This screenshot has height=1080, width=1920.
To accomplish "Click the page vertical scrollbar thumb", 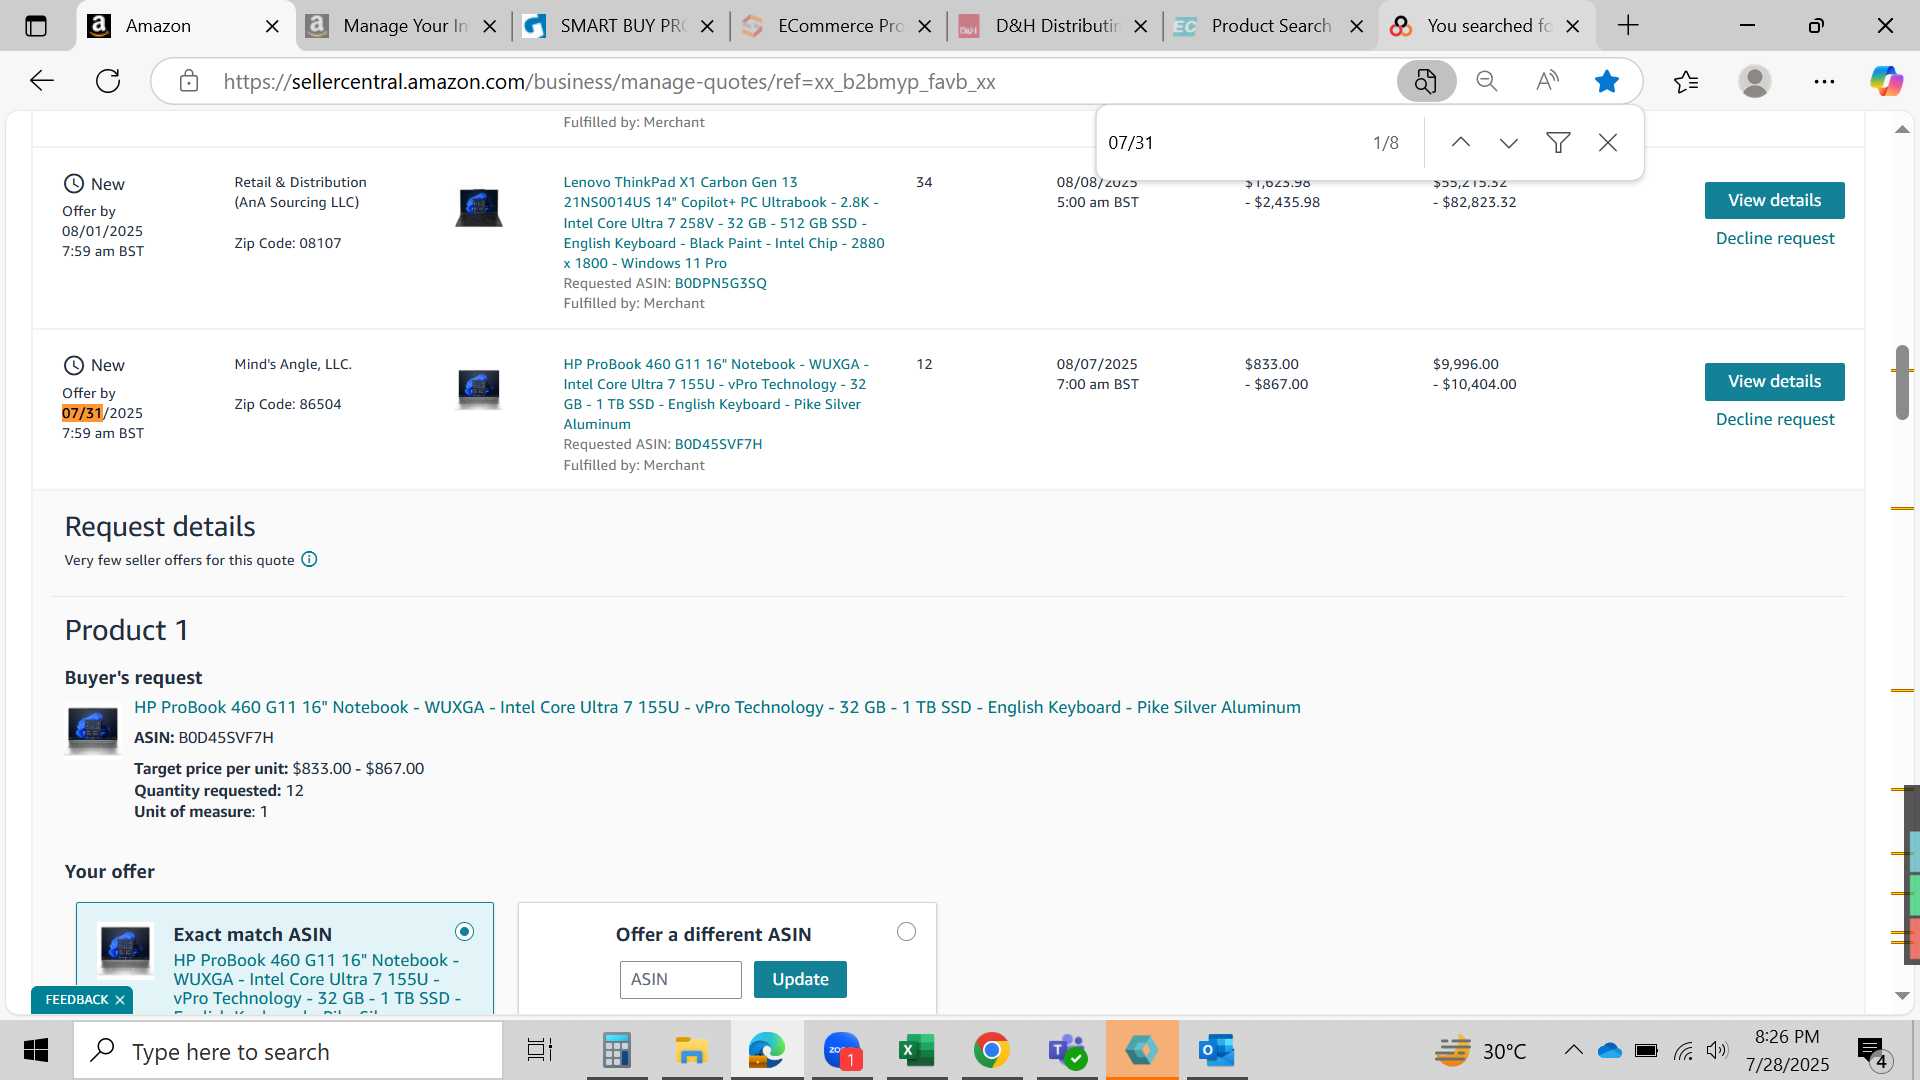I will tap(1902, 382).
